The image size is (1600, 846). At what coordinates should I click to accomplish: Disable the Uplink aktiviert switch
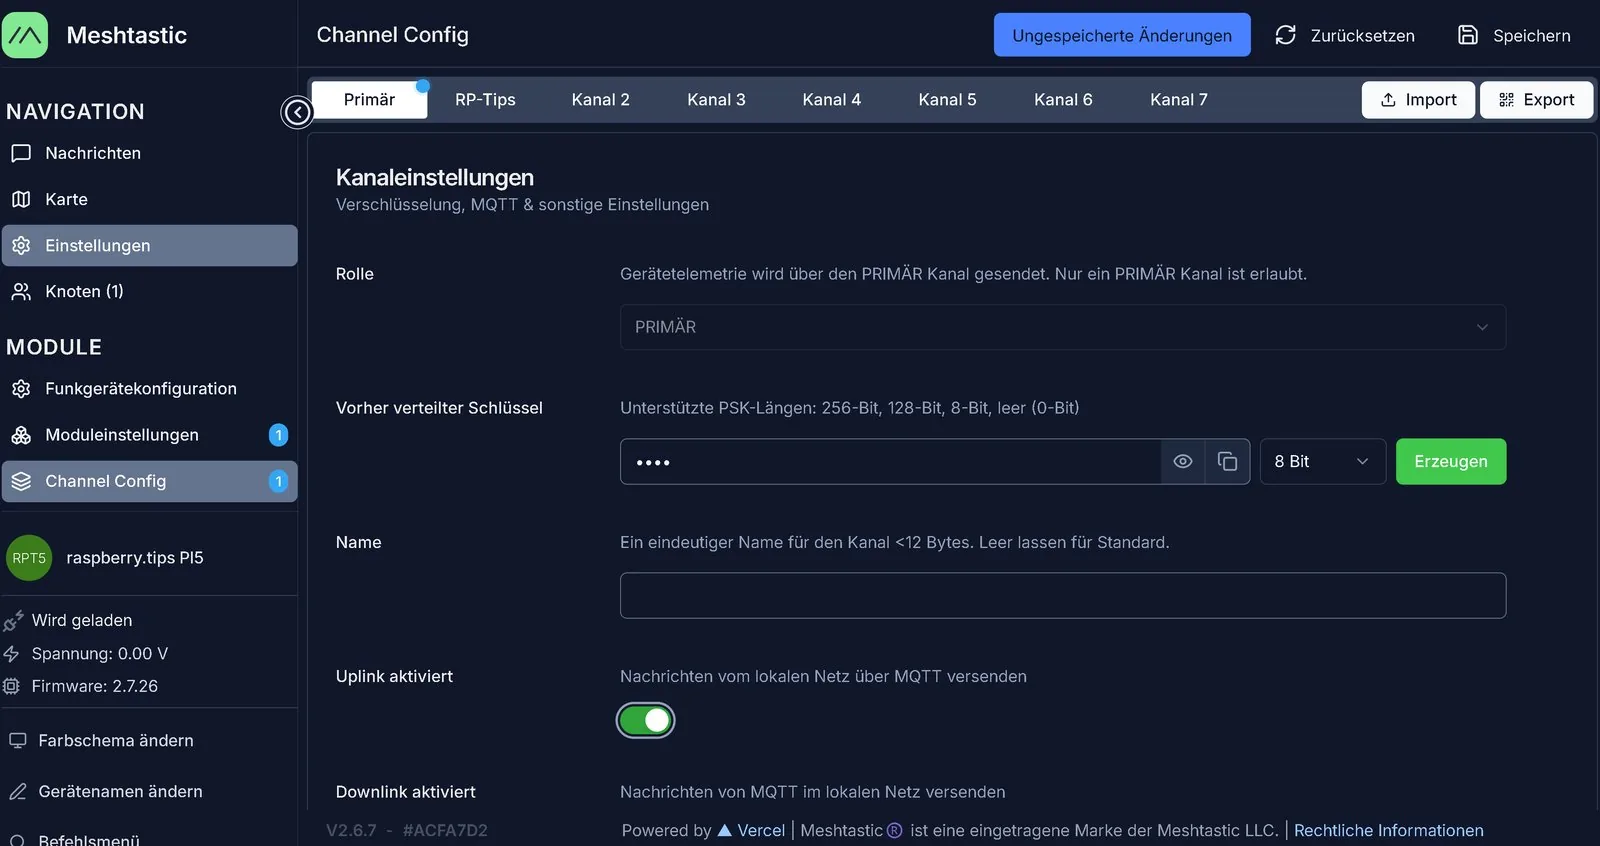click(x=646, y=720)
